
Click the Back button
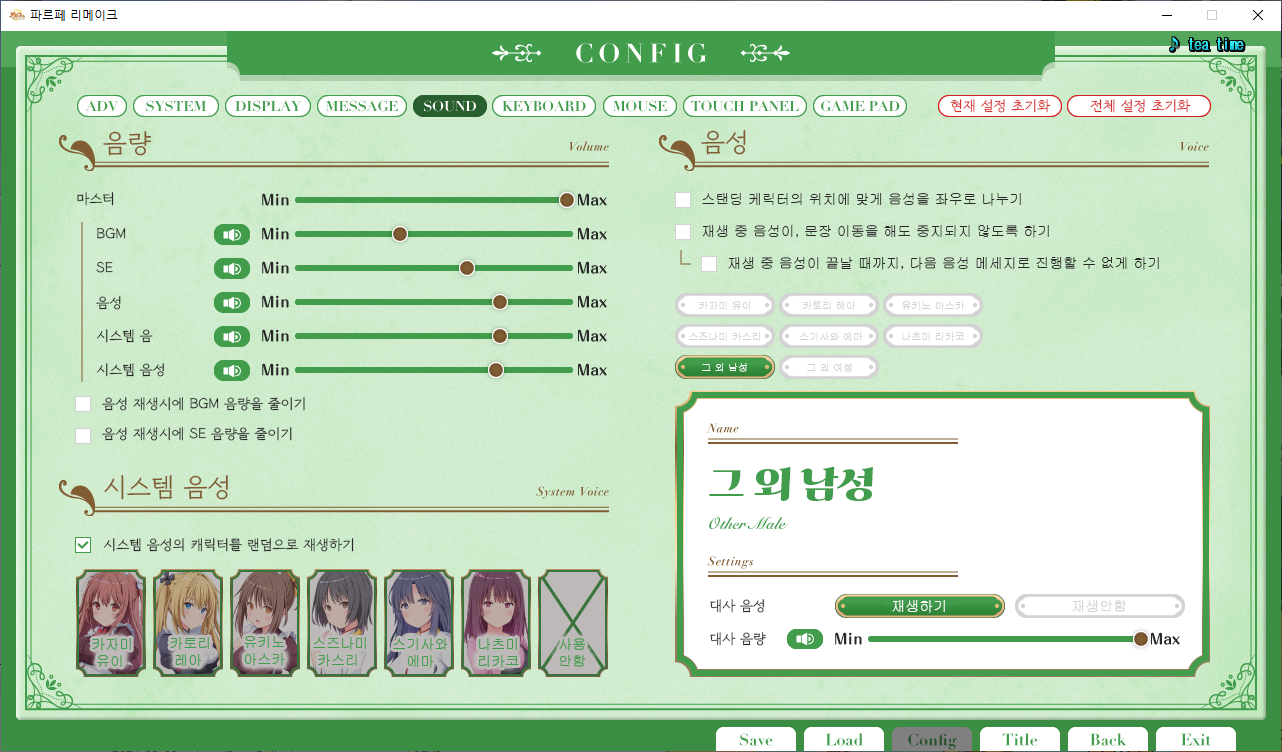1108,740
